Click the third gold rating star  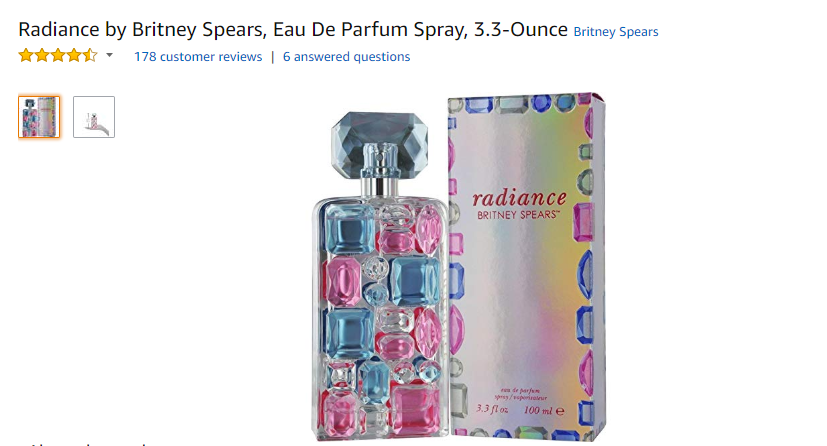[x=58, y=55]
